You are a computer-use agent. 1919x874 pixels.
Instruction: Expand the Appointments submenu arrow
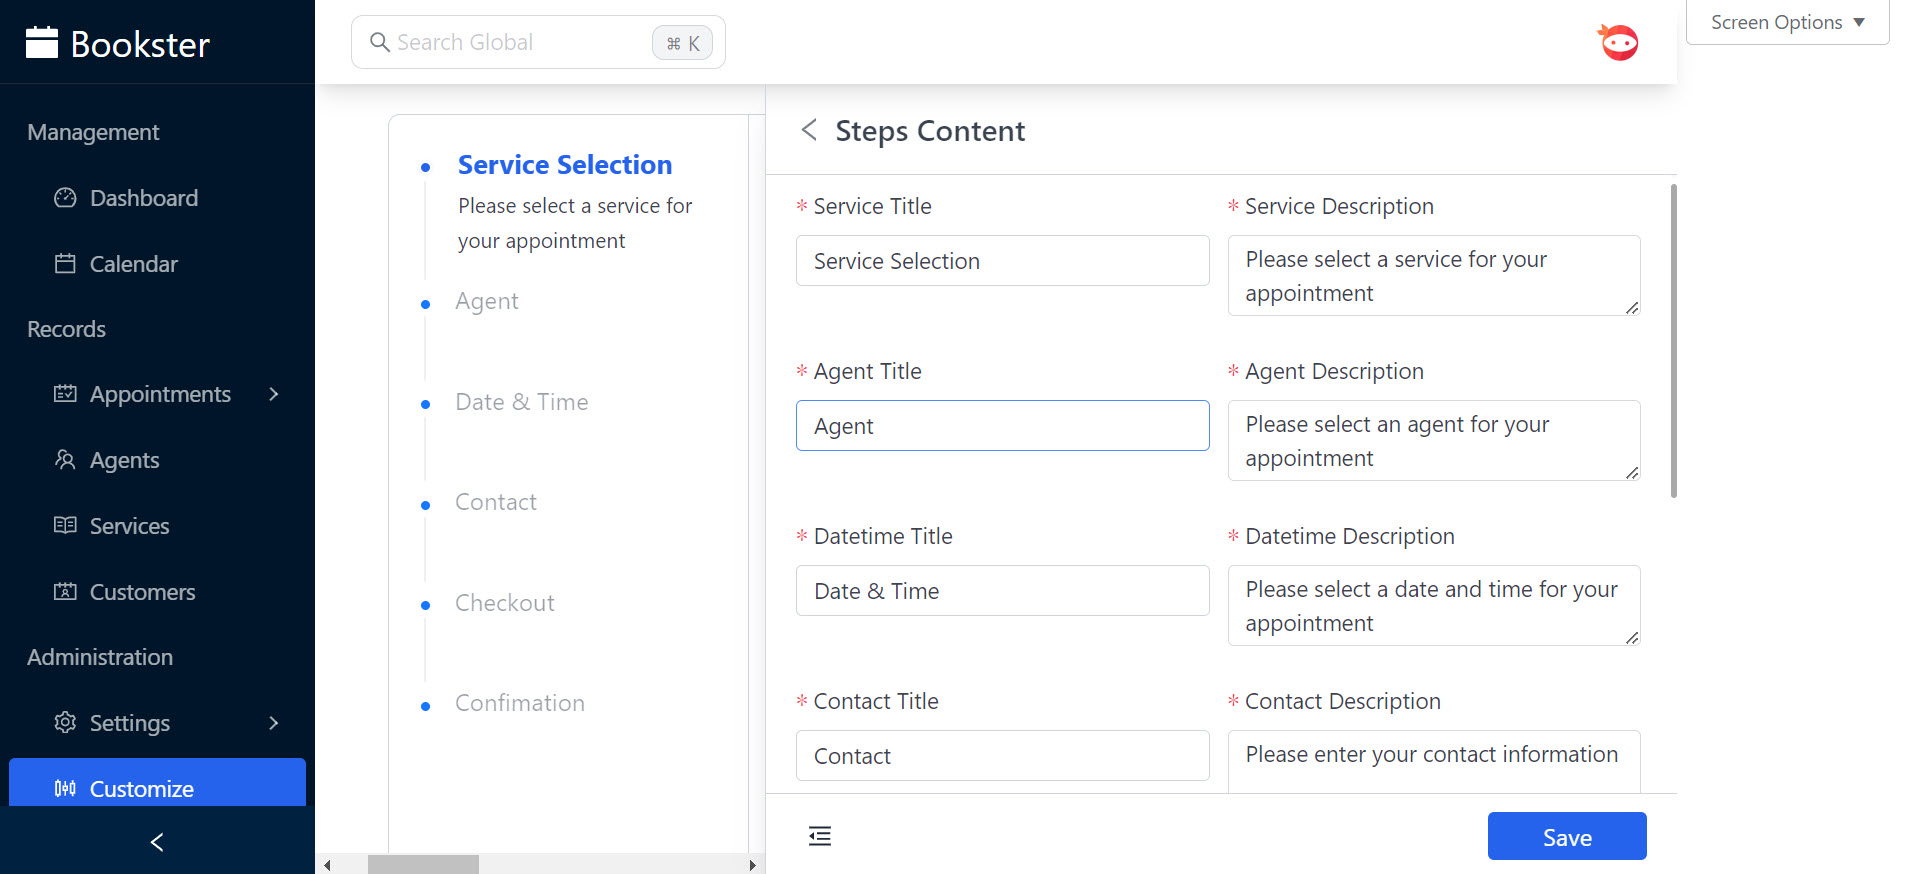point(273,394)
